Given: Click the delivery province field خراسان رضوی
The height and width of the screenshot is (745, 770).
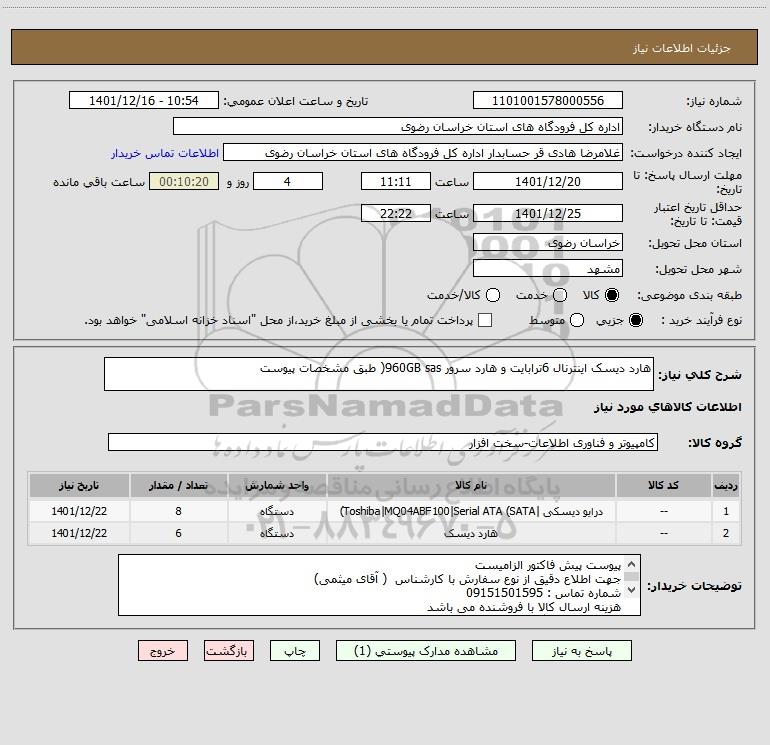Looking at the screenshot, I should [x=548, y=242].
